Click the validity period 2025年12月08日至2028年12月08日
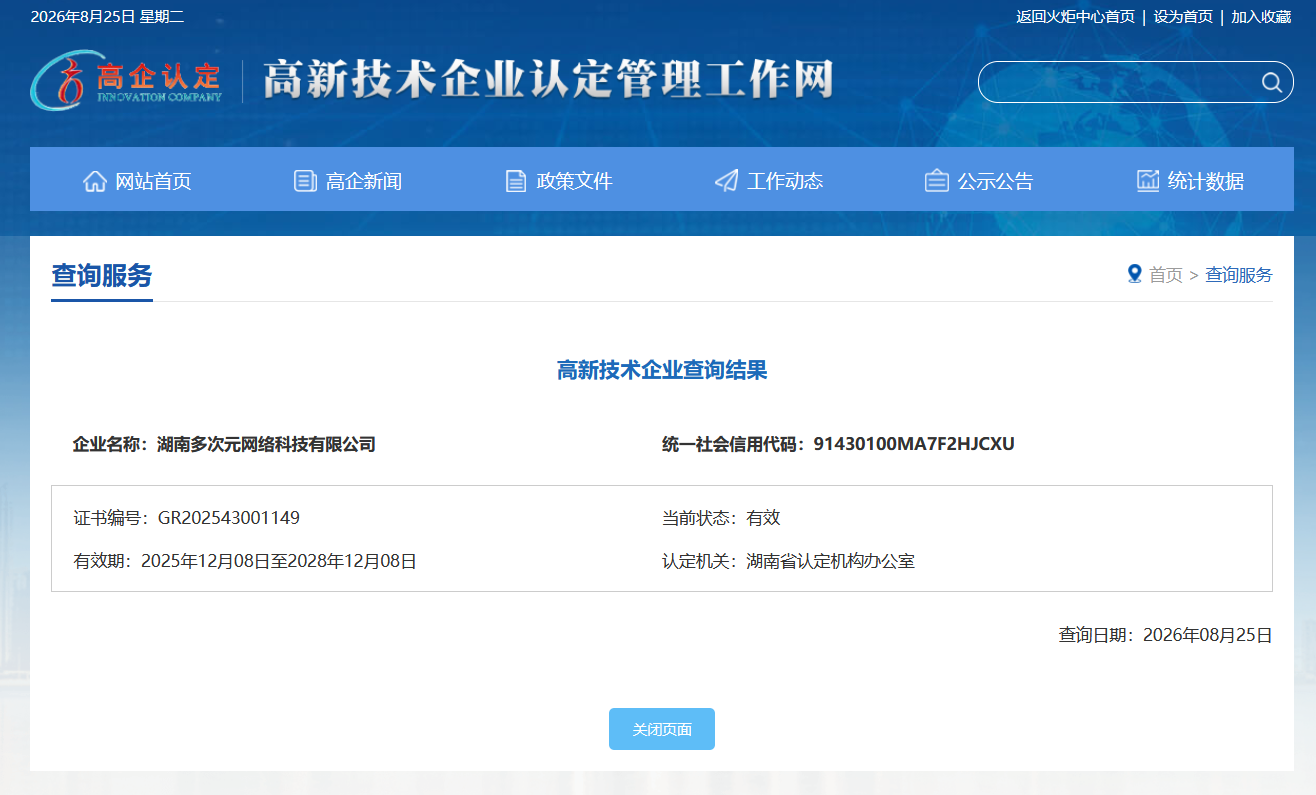This screenshot has height=795, width=1316. pyautogui.click(x=279, y=561)
